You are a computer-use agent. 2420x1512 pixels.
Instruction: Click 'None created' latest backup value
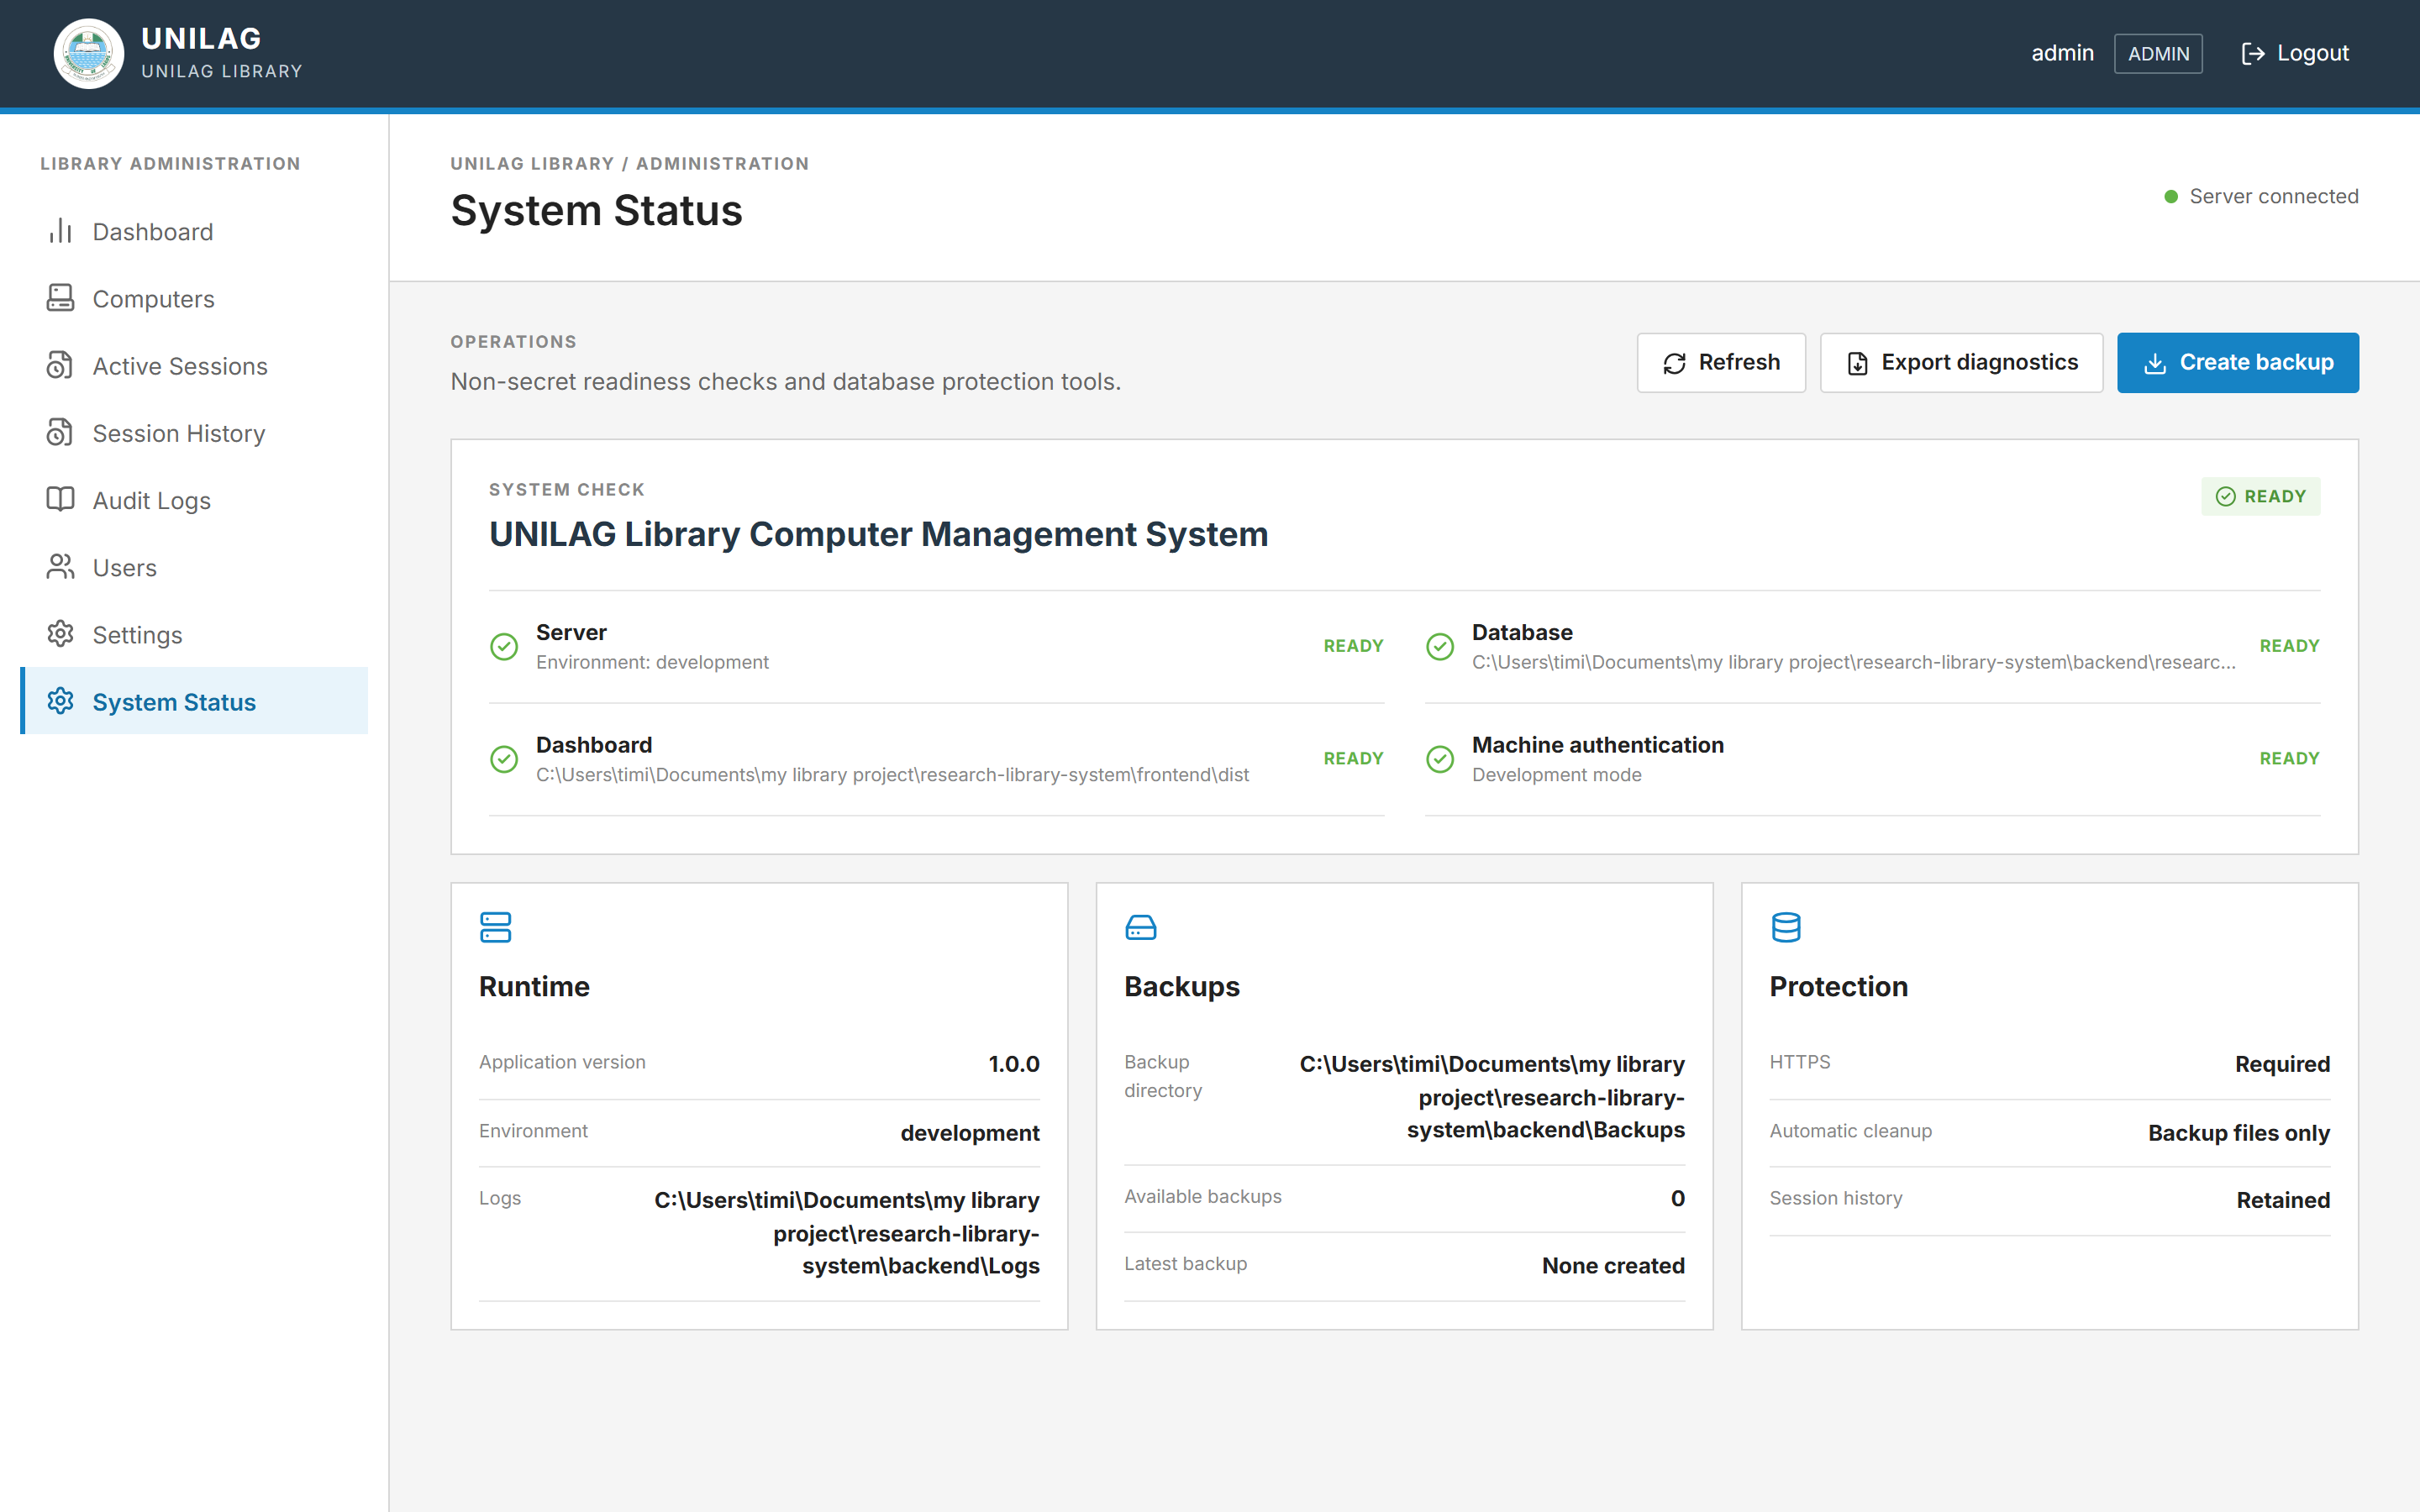(1613, 1266)
